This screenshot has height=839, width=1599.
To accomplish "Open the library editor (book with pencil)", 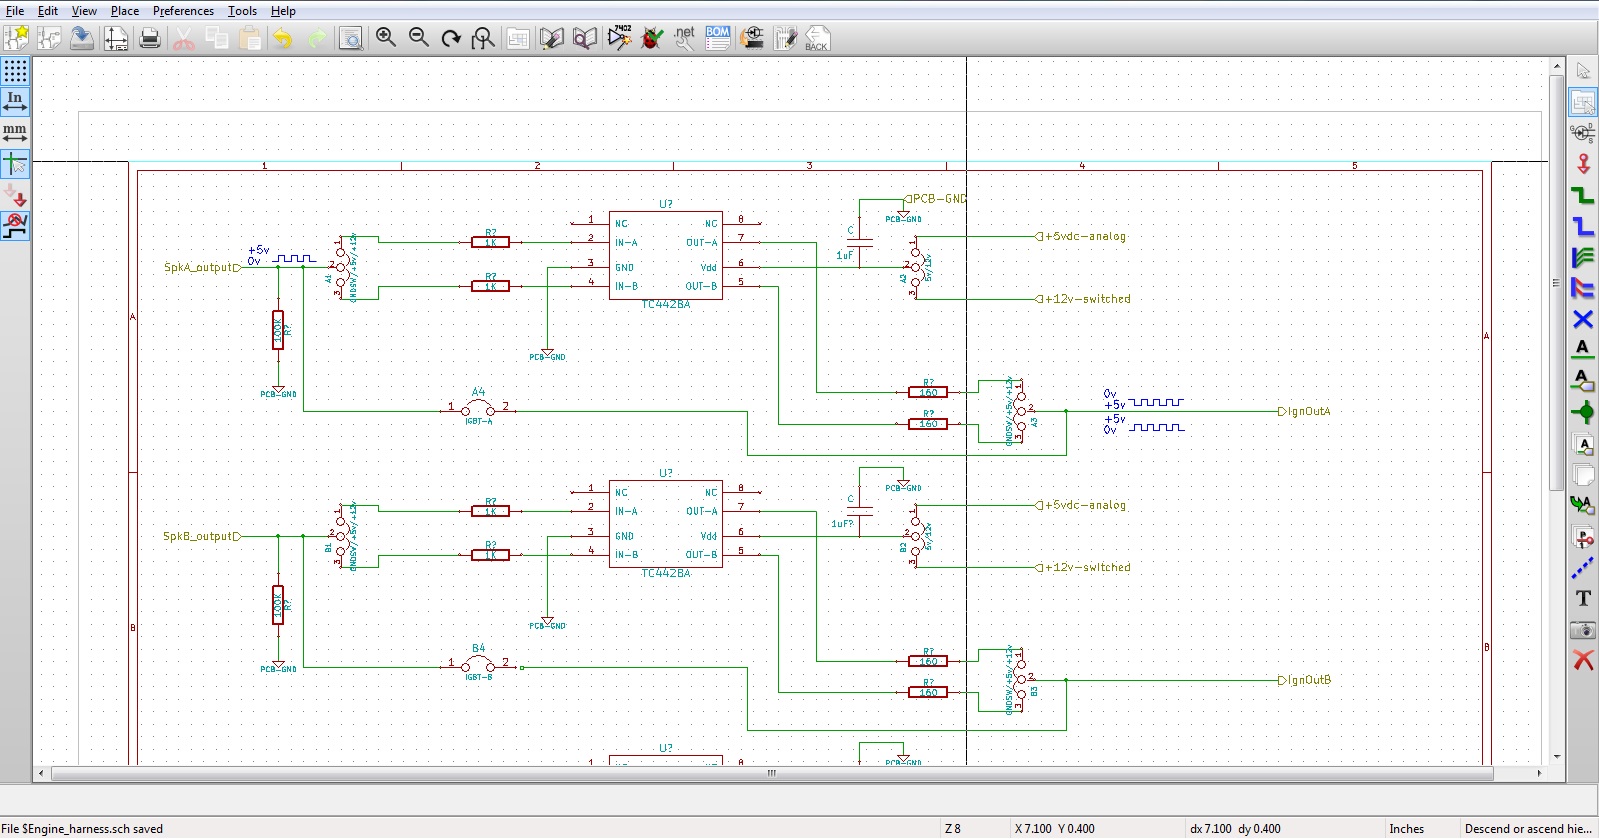I will point(552,38).
